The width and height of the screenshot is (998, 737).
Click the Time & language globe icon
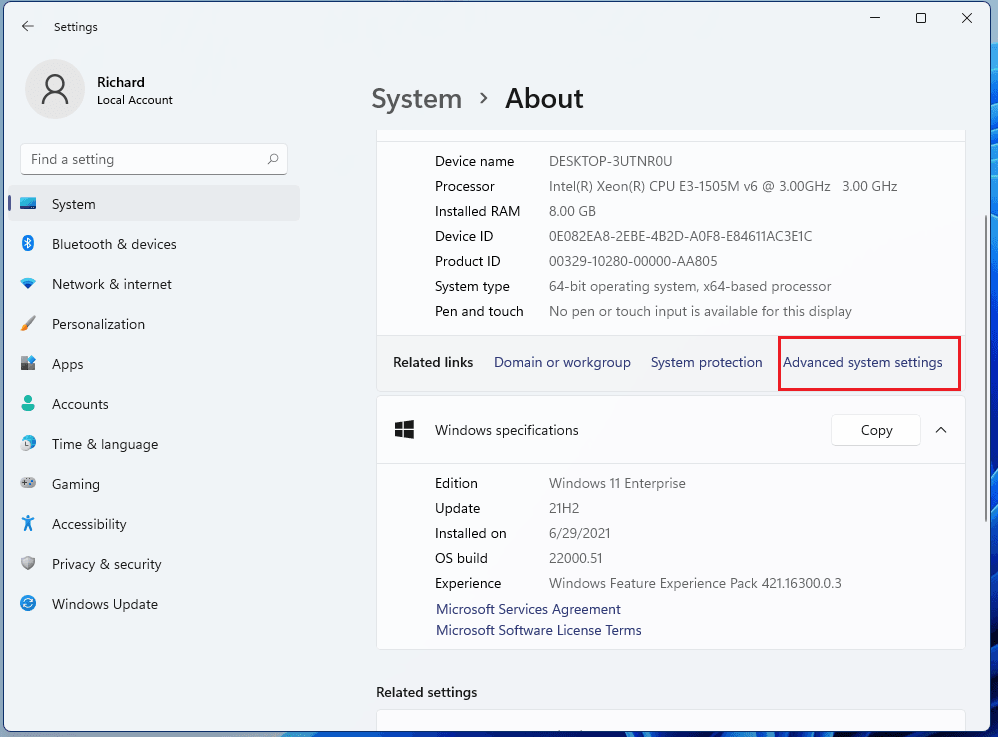[29, 444]
